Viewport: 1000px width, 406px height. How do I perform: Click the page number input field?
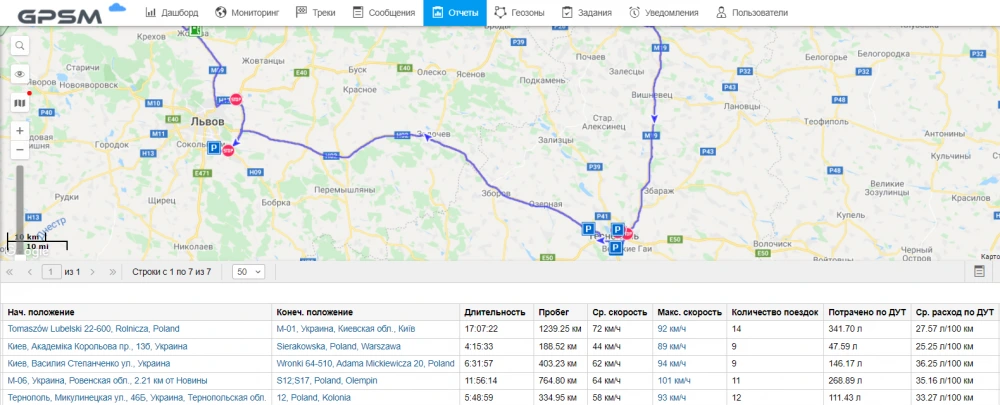(51, 271)
